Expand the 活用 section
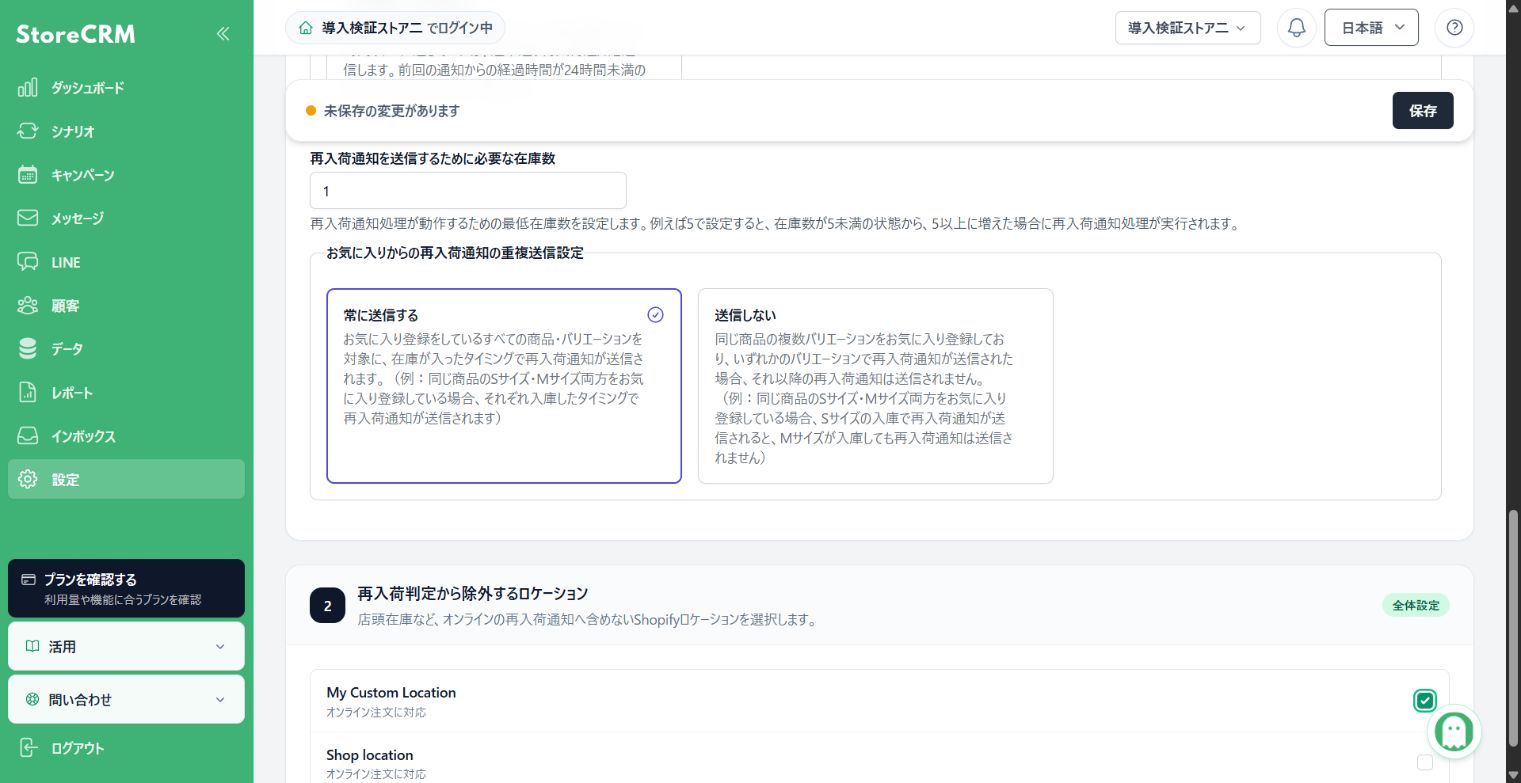 (x=126, y=646)
